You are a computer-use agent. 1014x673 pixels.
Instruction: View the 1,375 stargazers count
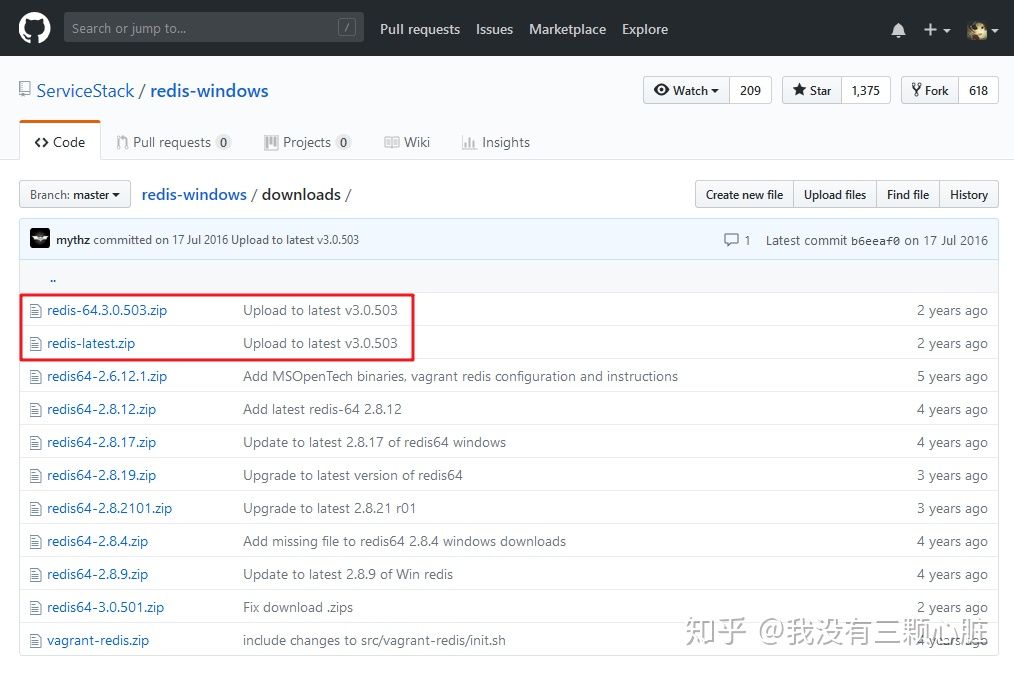pos(865,91)
